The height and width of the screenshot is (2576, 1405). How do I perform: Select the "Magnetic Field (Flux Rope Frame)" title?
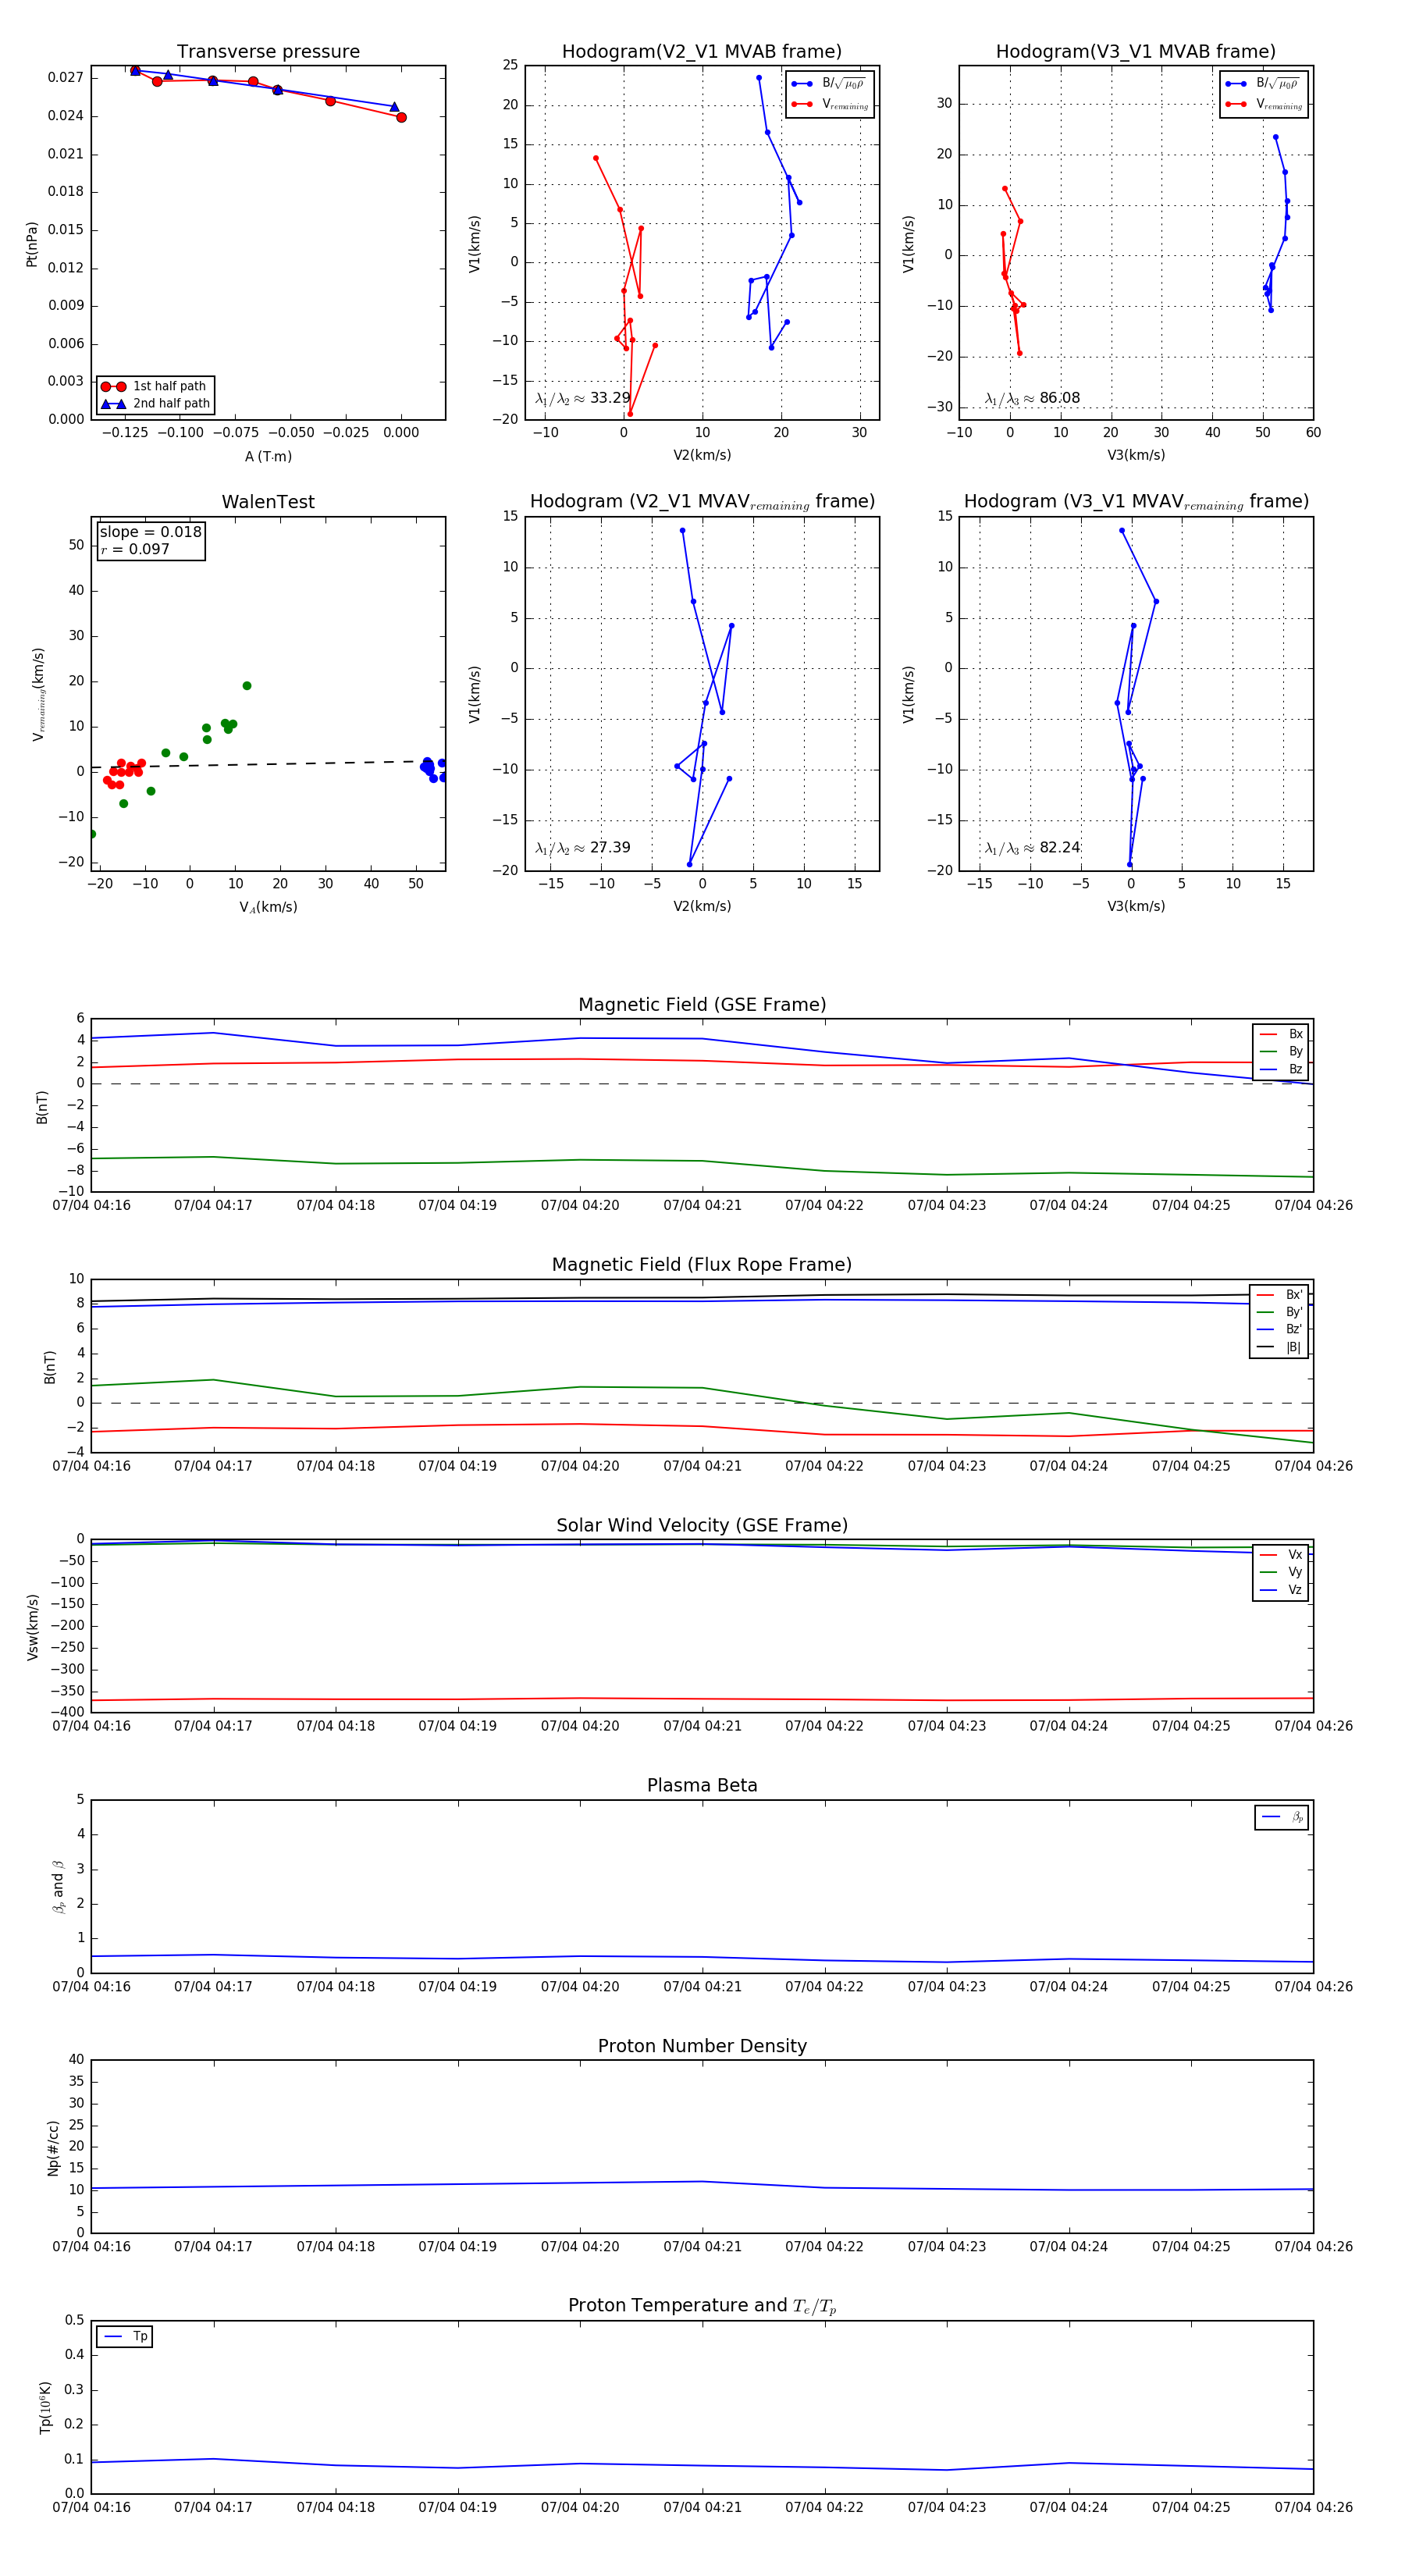click(x=702, y=1265)
